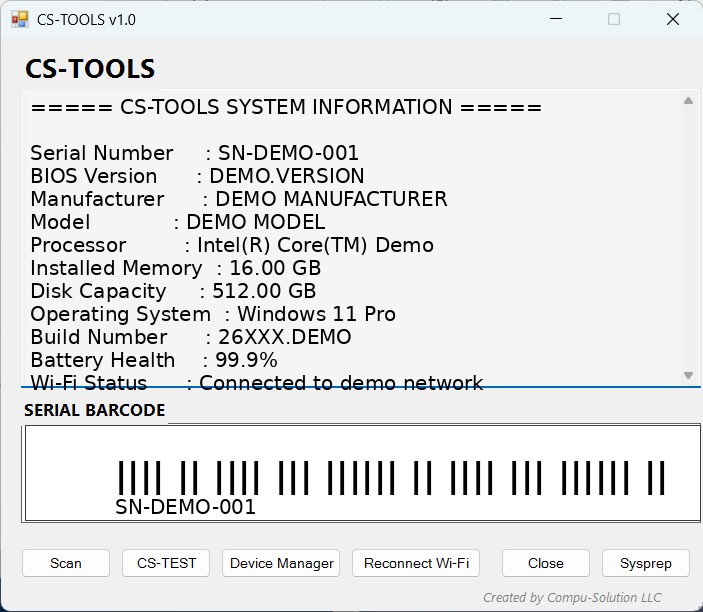Open Device Manager
Image resolution: width=703 pixels, height=612 pixels.
(x=281, y=563)
